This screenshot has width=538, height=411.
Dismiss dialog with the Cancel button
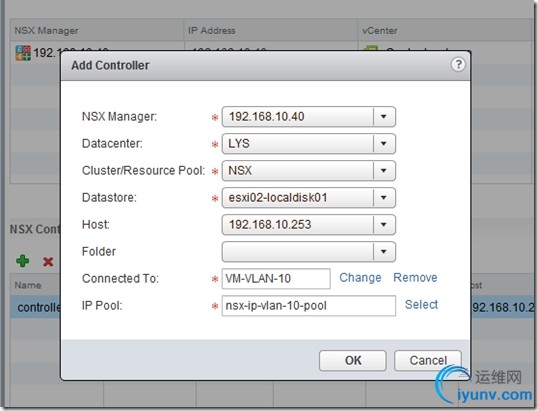tap(428, 361)
